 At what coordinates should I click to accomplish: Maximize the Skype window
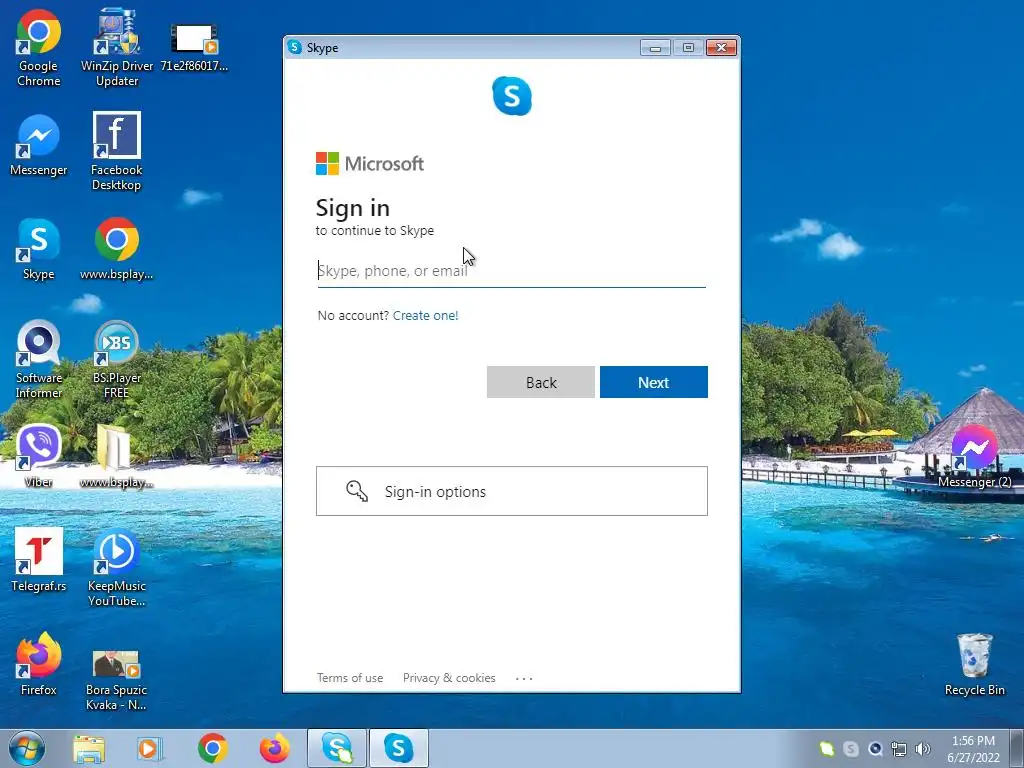point(688,48)
